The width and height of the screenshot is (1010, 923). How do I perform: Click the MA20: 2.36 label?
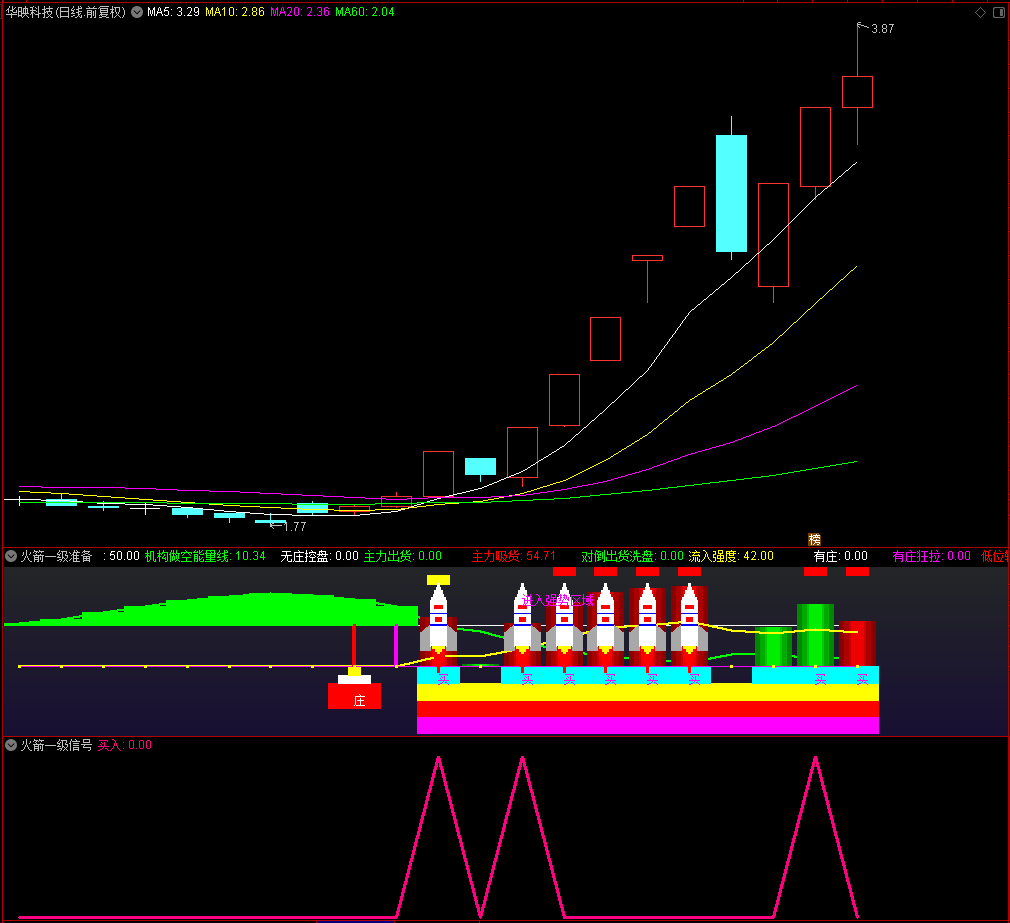(300, 12)
